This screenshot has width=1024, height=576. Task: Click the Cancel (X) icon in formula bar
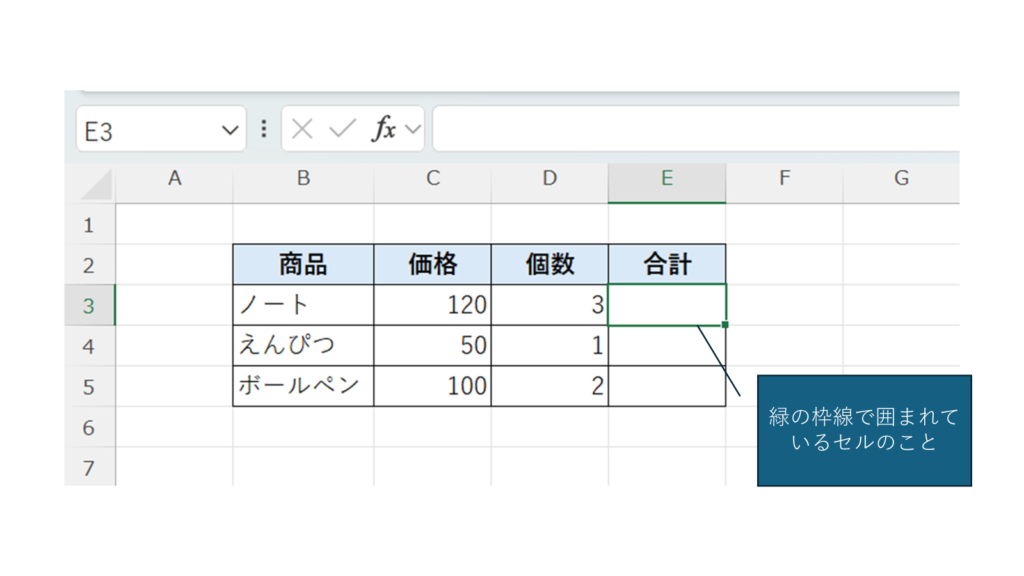click(x=303, y=129)
